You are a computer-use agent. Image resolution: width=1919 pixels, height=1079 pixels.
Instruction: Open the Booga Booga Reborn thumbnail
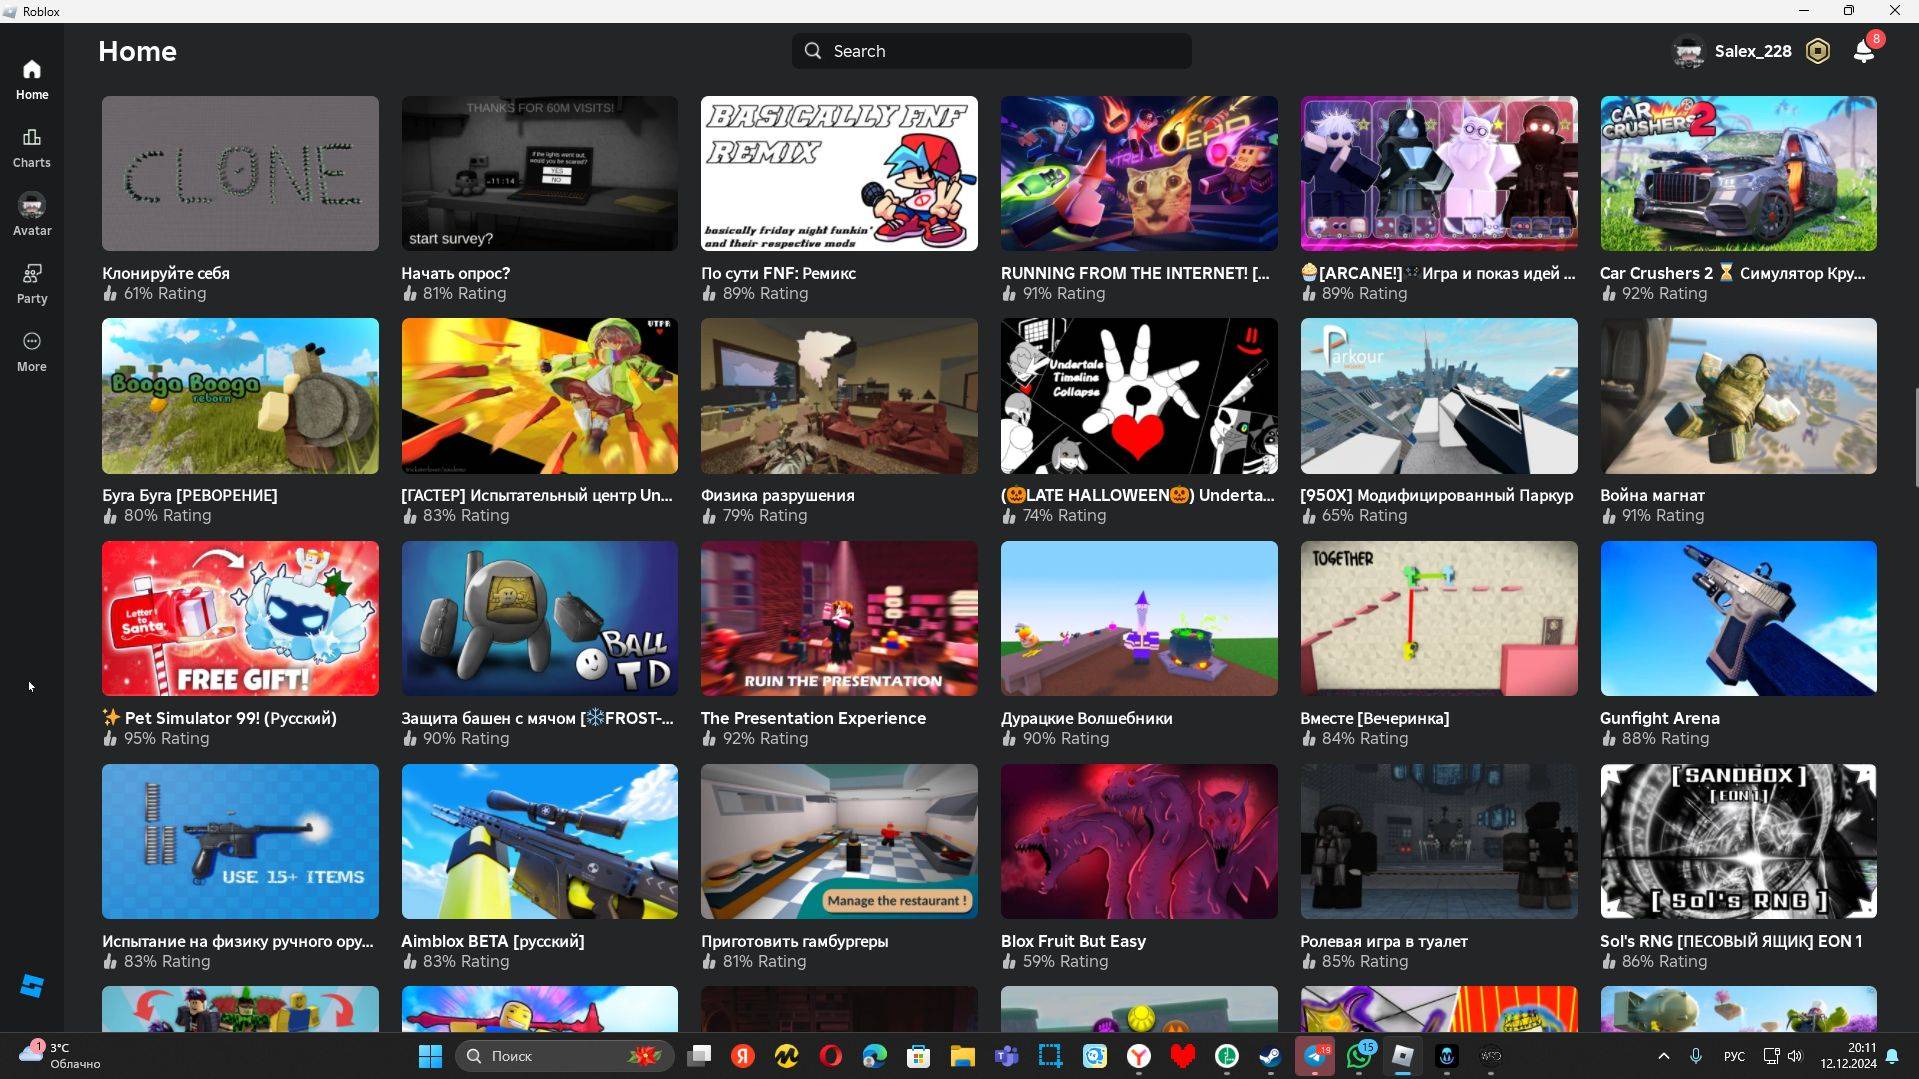(240, 396)
